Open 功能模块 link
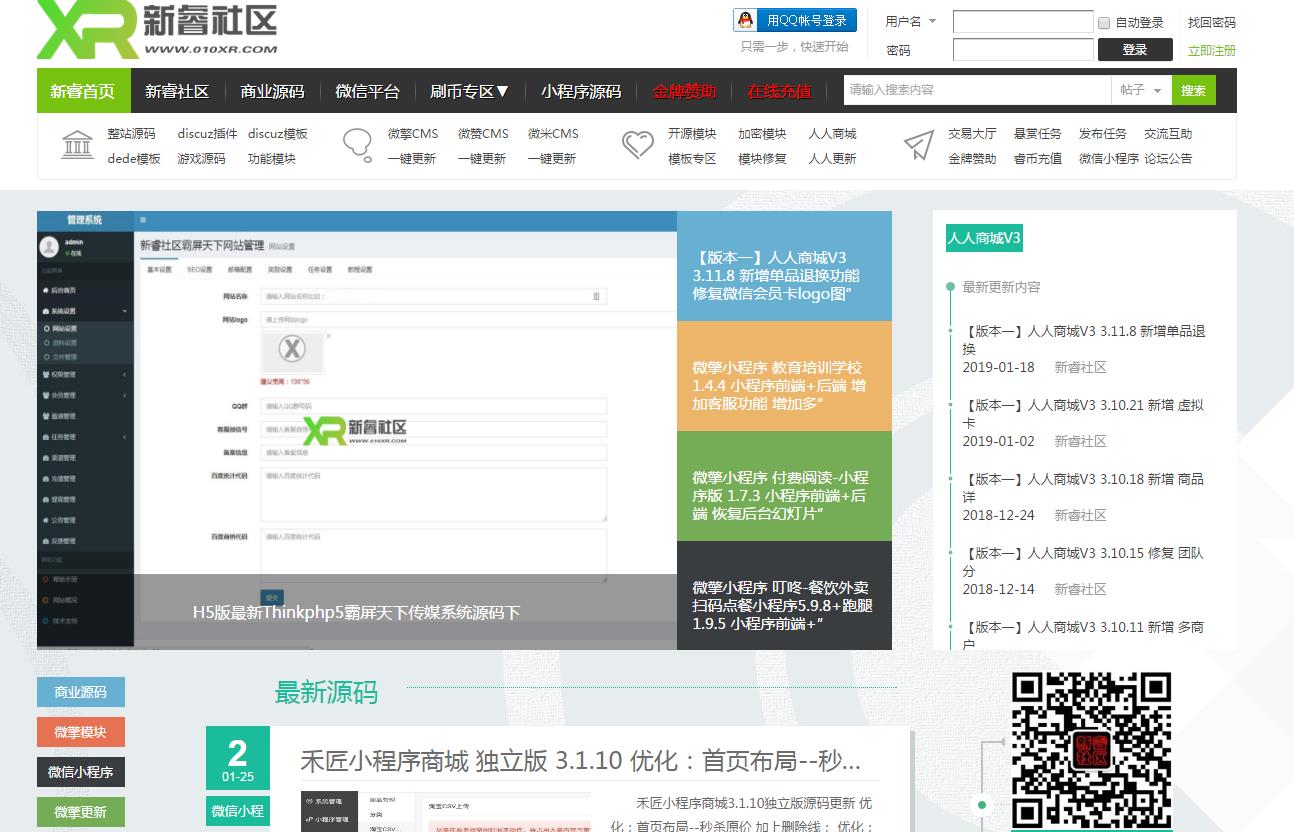This screenshot has height=832, width=1294. (x=272, y=158)
